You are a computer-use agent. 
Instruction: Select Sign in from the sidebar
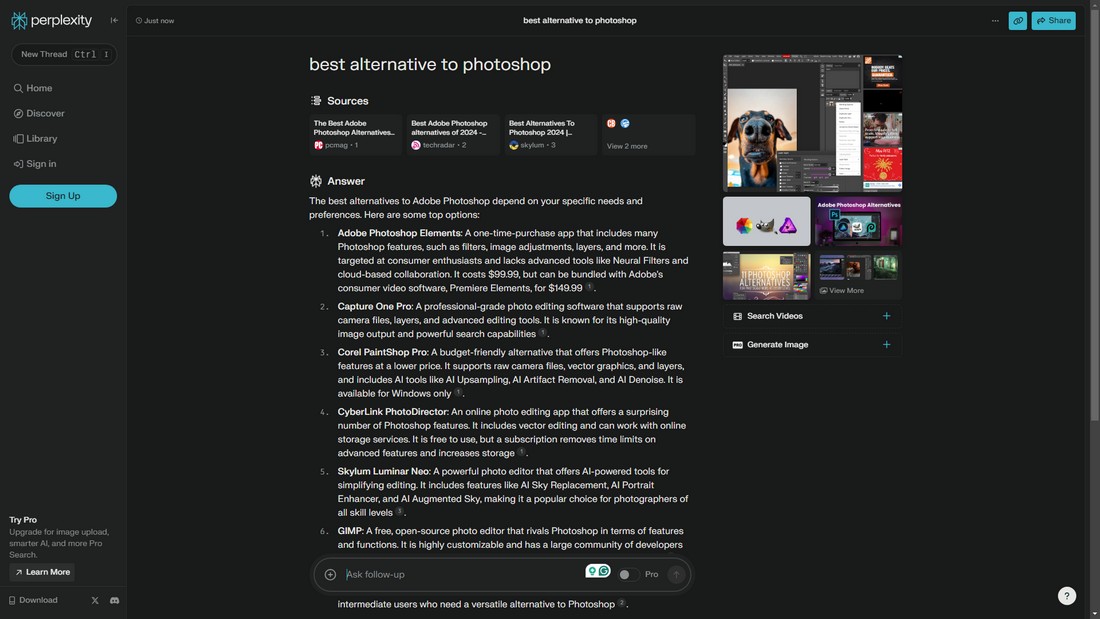[35, 164]
